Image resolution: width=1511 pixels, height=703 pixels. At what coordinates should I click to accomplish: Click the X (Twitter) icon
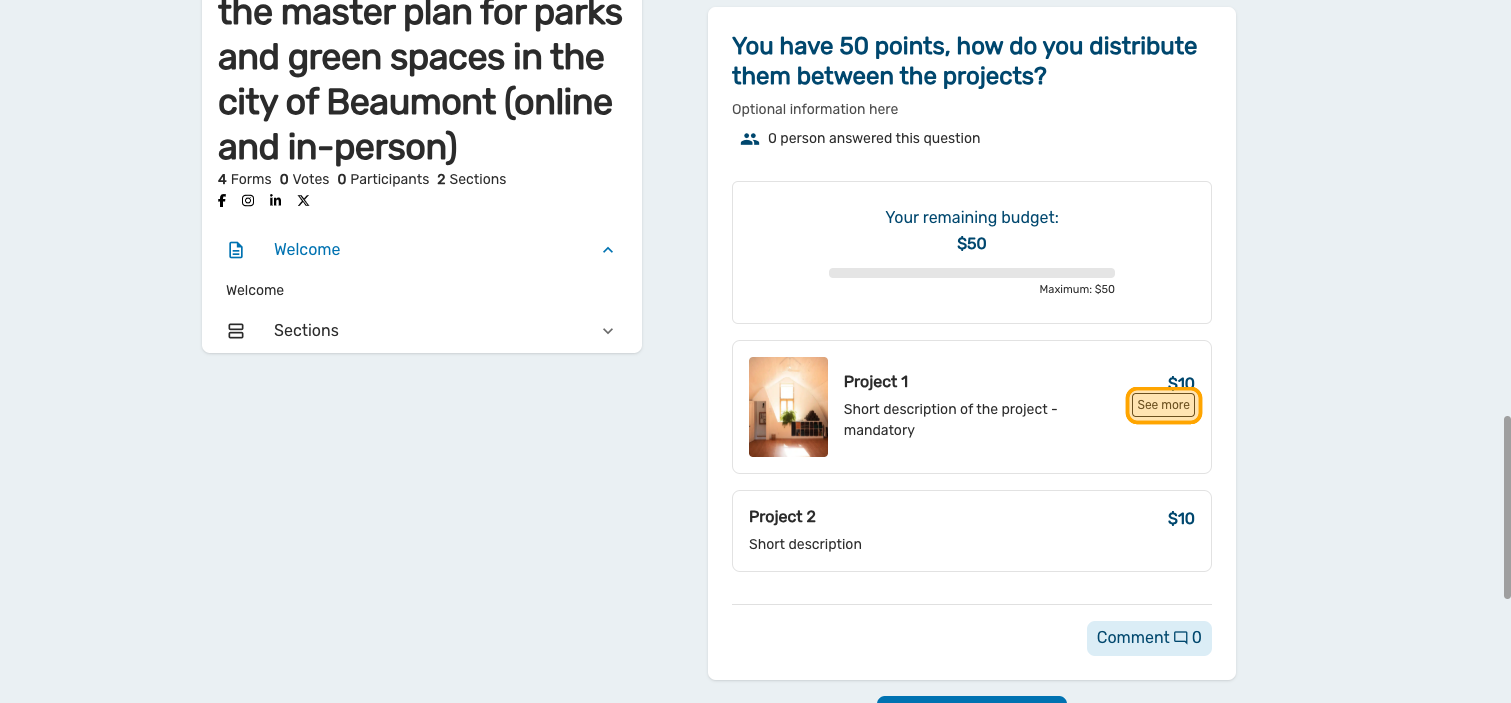pos(303,201)
